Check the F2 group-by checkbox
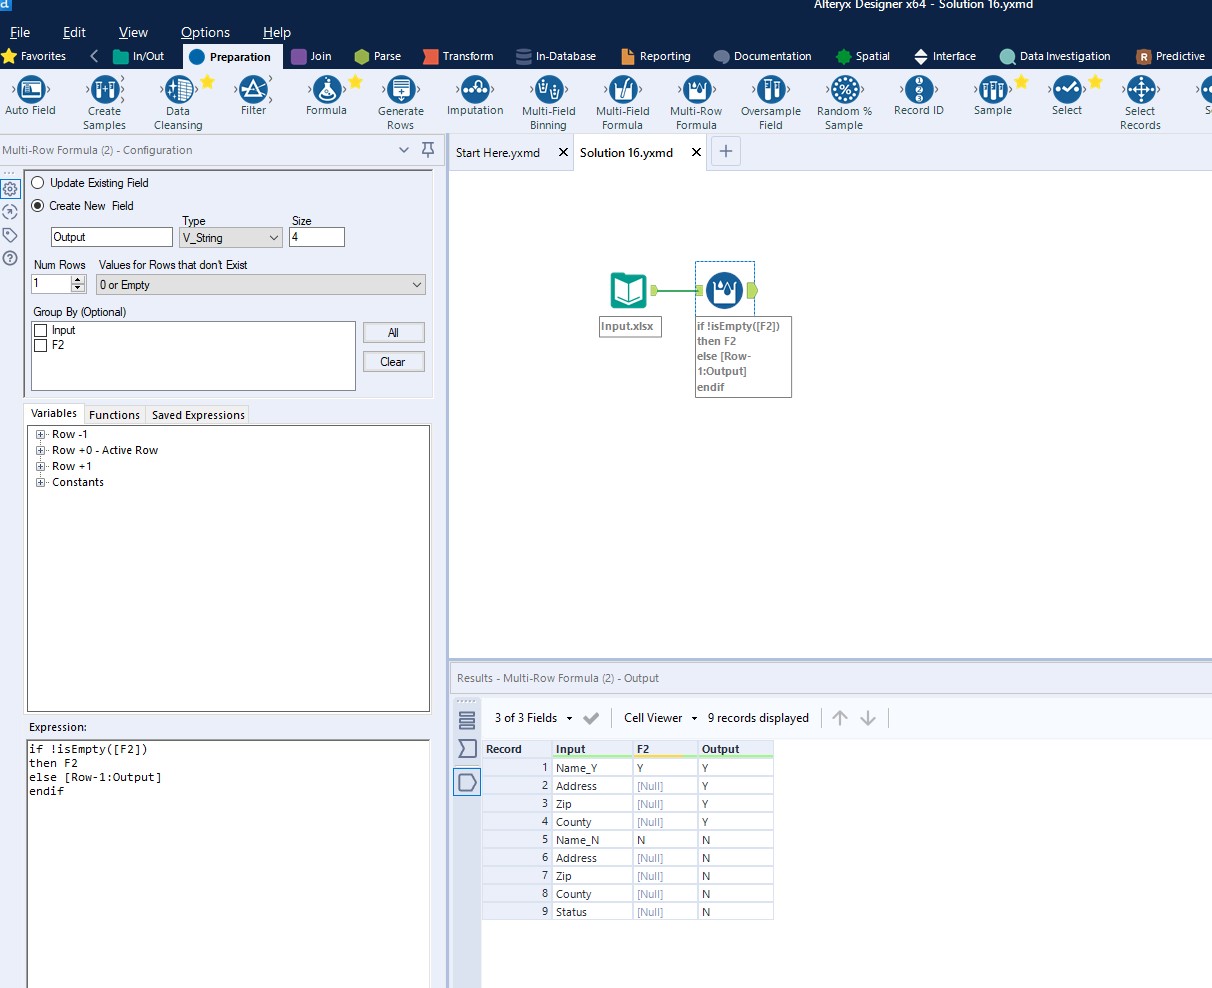 (x=41, y=345)
